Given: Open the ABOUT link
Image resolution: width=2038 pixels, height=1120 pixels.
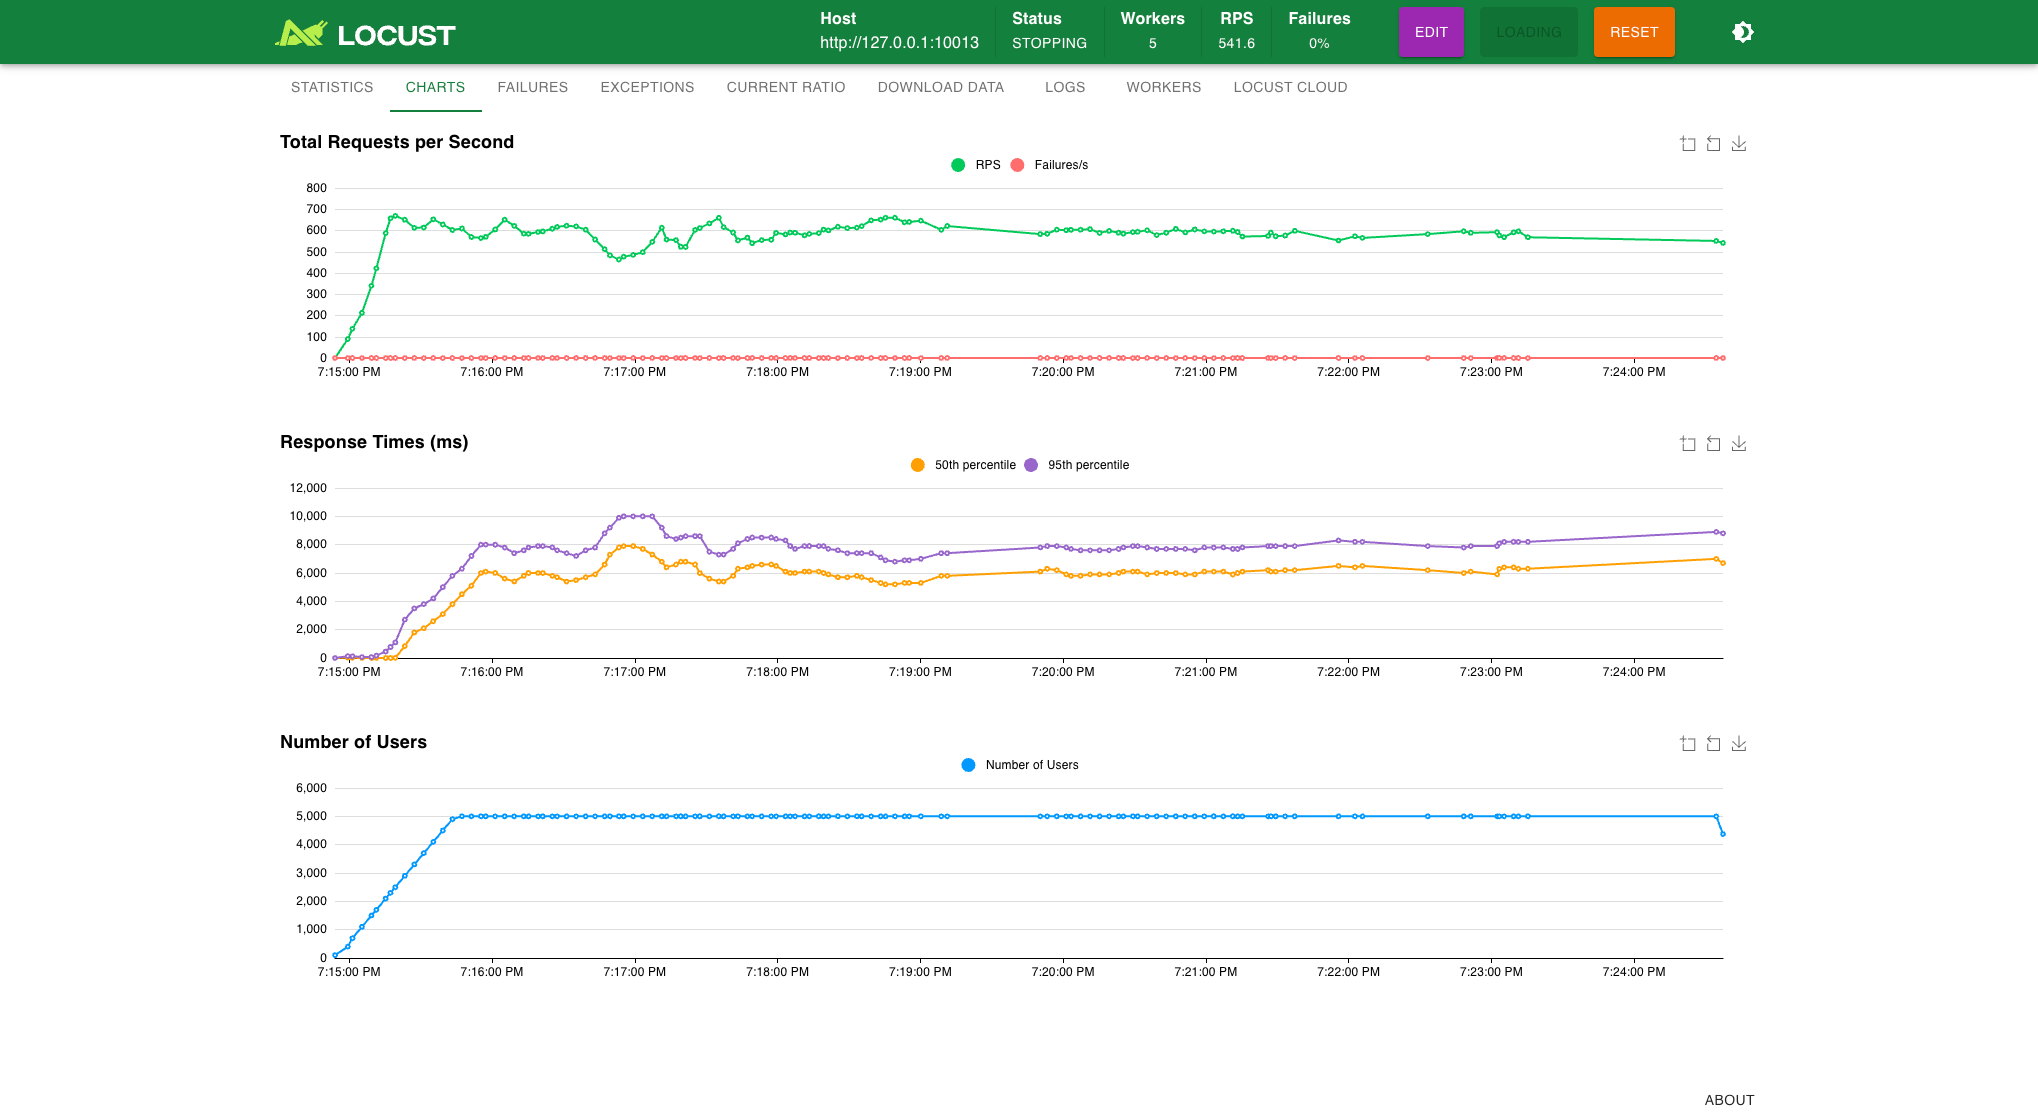Looking at the screenshot, I should (x=1729, y=1100).
